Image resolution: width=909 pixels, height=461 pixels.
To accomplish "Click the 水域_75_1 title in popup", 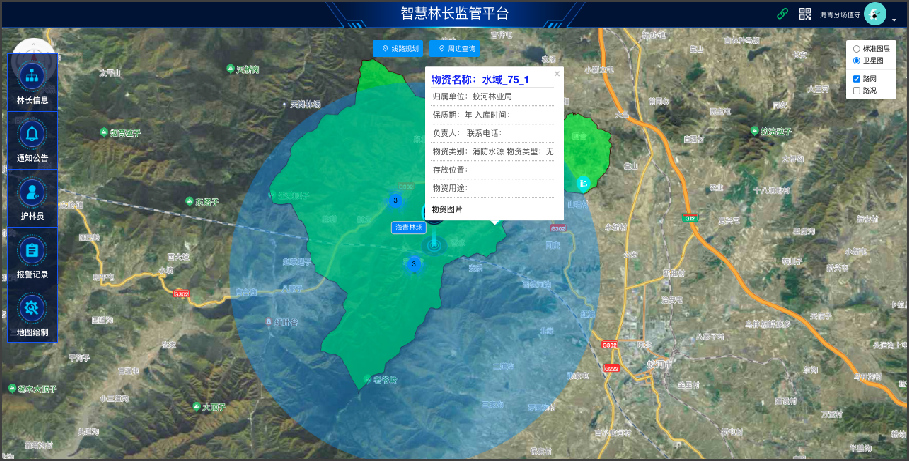I will 480,79.
